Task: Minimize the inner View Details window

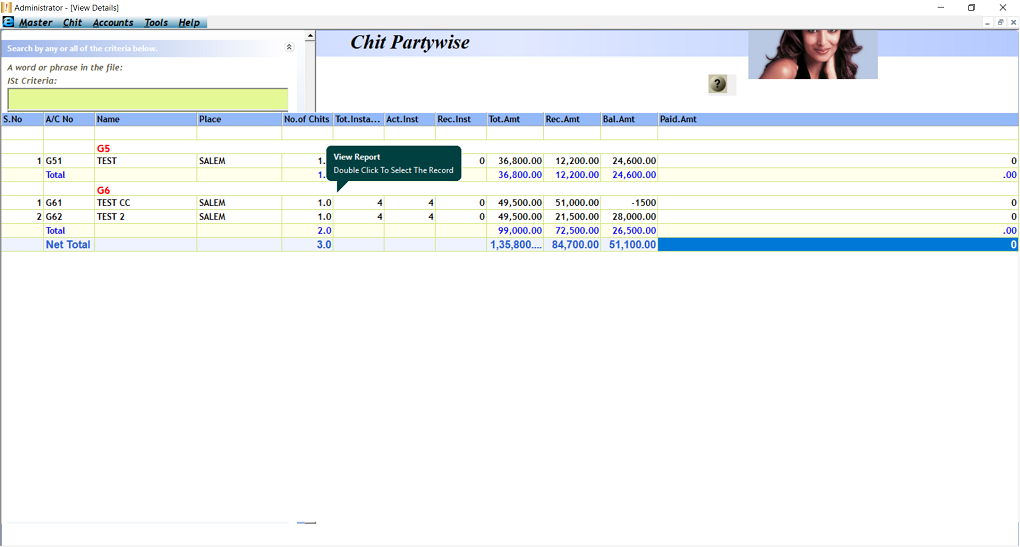Action: click(x=988, y=22)
